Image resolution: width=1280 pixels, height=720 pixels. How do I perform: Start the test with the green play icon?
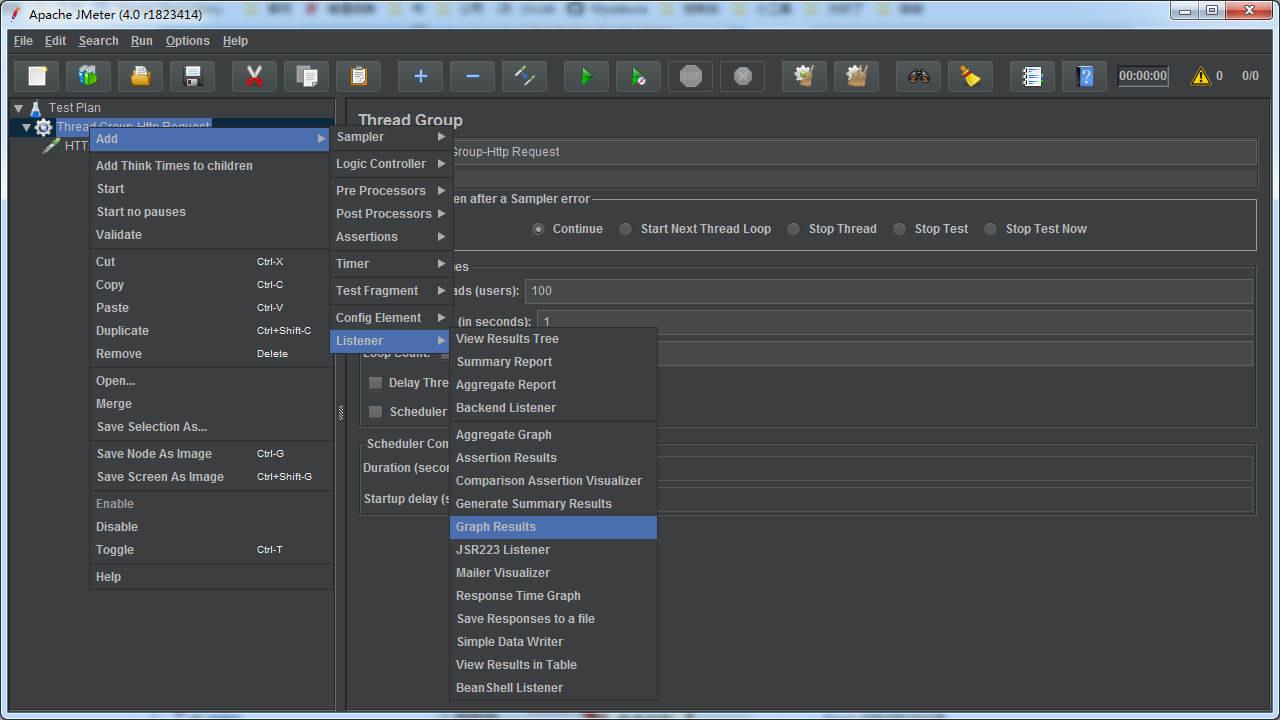587,76
